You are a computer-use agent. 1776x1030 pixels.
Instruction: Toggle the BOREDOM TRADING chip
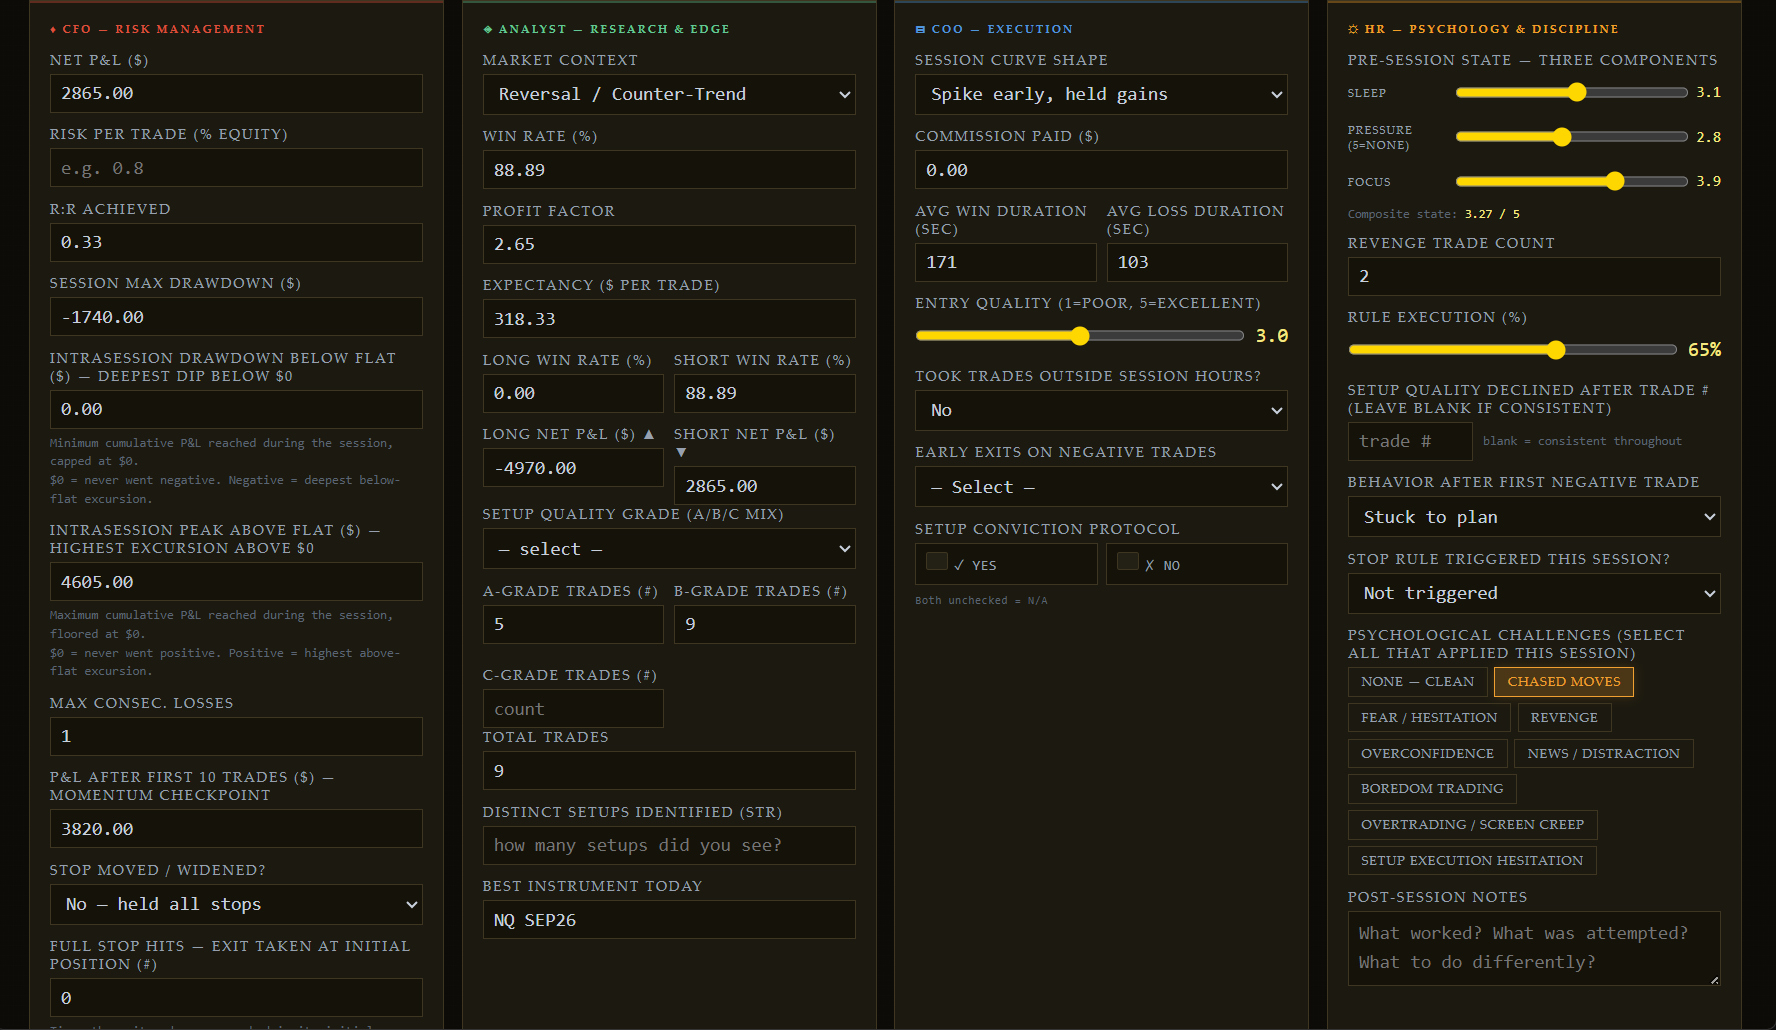(x=1431, y=789)
